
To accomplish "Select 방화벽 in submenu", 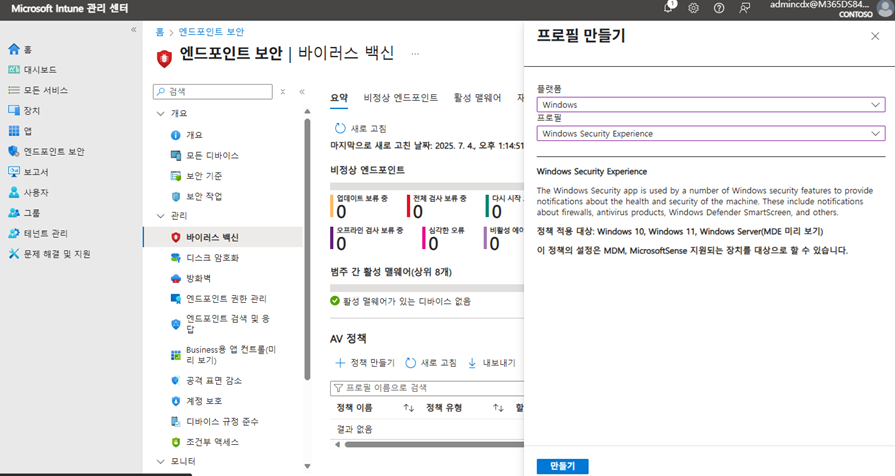I will (x=191, y=279).
